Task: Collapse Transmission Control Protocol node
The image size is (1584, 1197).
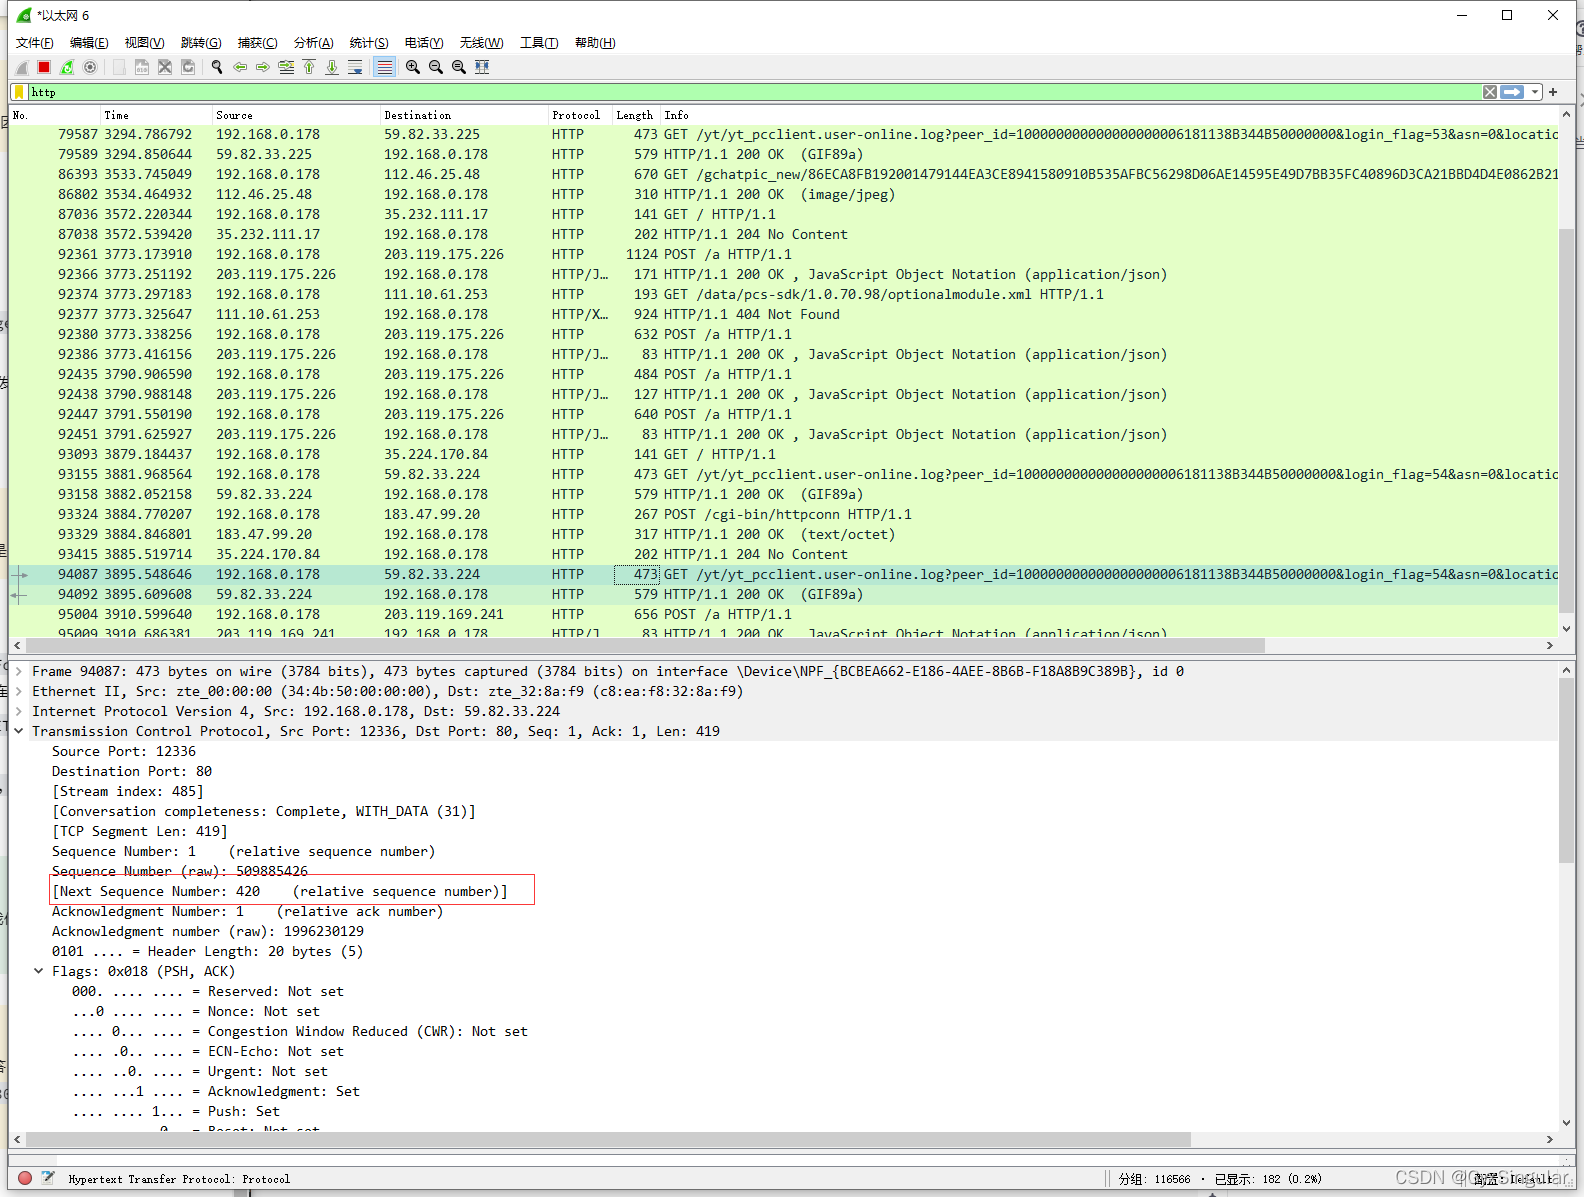Action: (19, 731)
